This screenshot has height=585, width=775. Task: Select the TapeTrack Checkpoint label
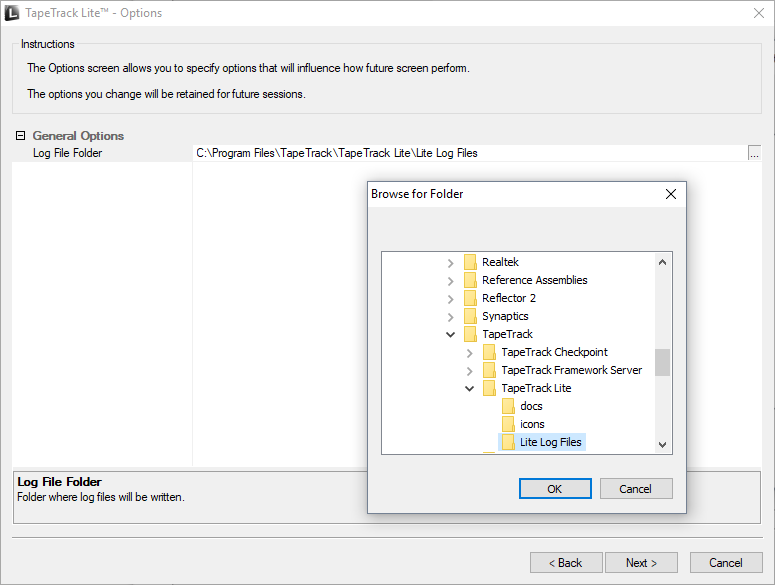(555, 352)
